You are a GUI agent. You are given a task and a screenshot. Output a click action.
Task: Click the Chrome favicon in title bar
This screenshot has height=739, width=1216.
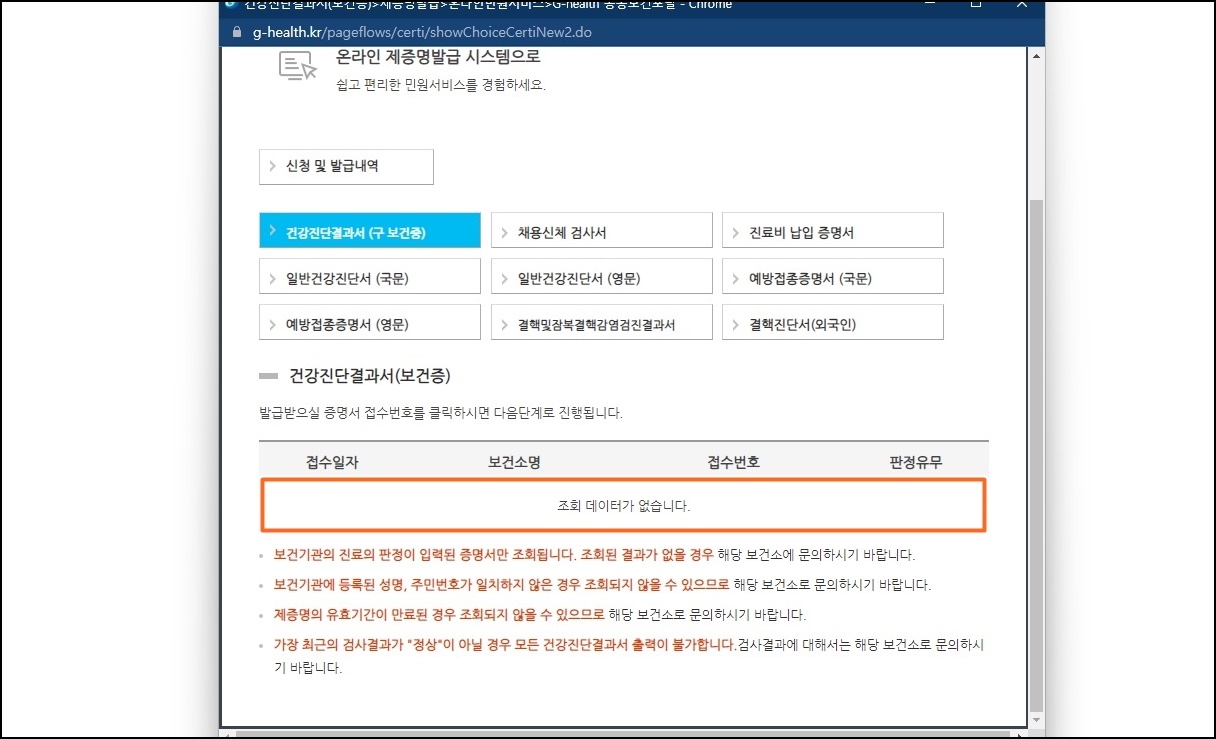pos(232,4)
